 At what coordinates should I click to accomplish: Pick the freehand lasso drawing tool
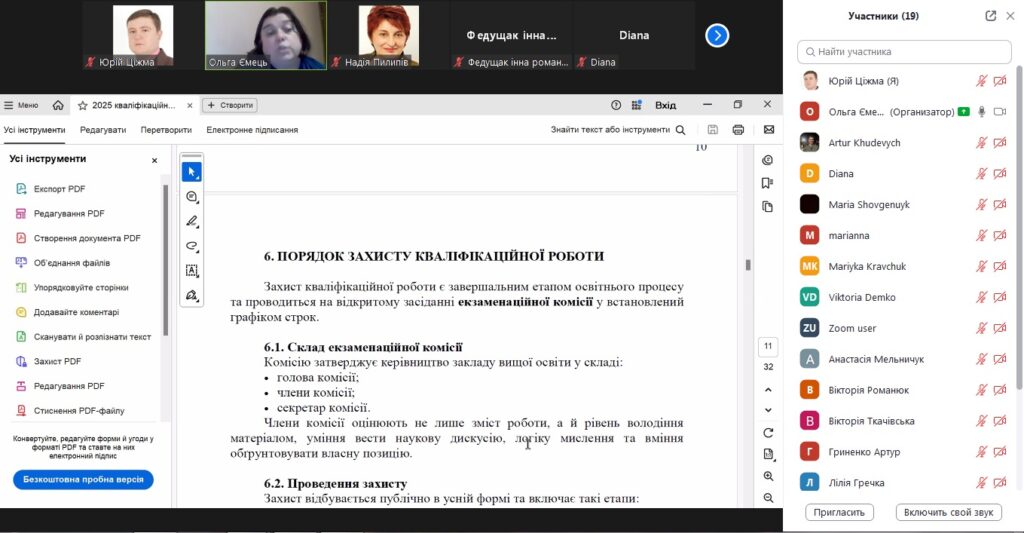coord(191,246)
